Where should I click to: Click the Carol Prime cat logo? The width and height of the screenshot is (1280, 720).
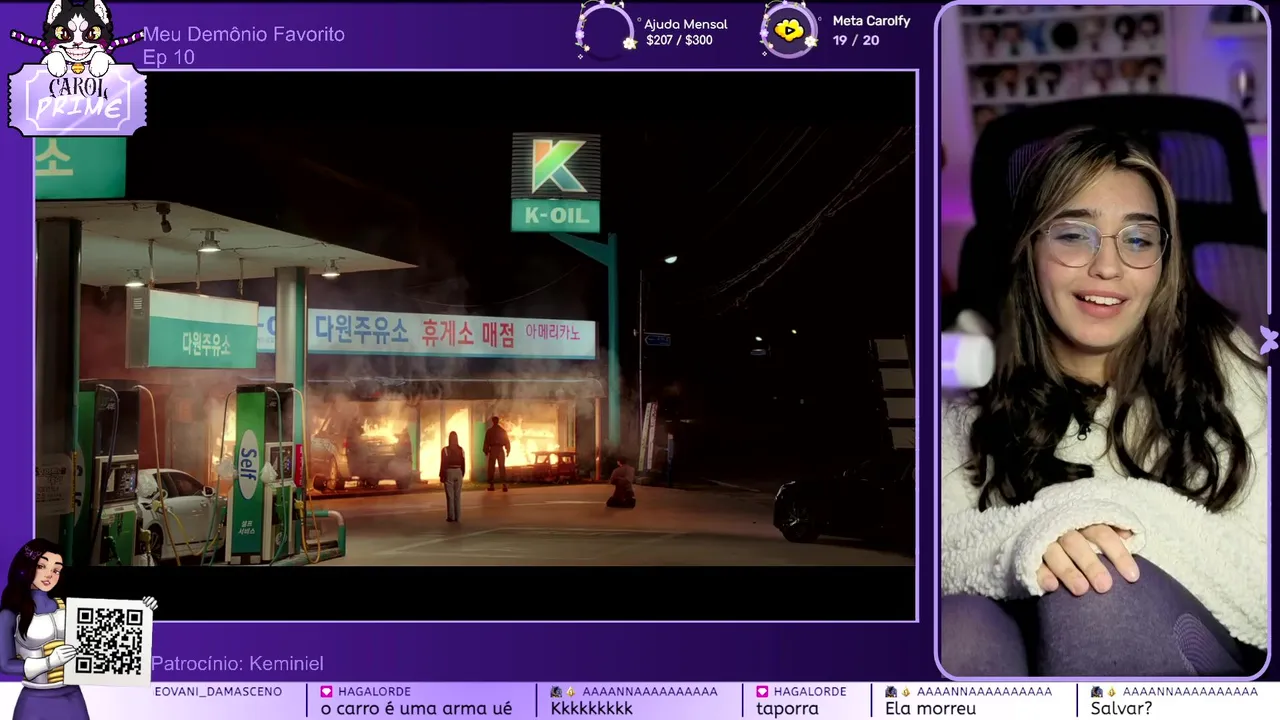coord(77,68)
